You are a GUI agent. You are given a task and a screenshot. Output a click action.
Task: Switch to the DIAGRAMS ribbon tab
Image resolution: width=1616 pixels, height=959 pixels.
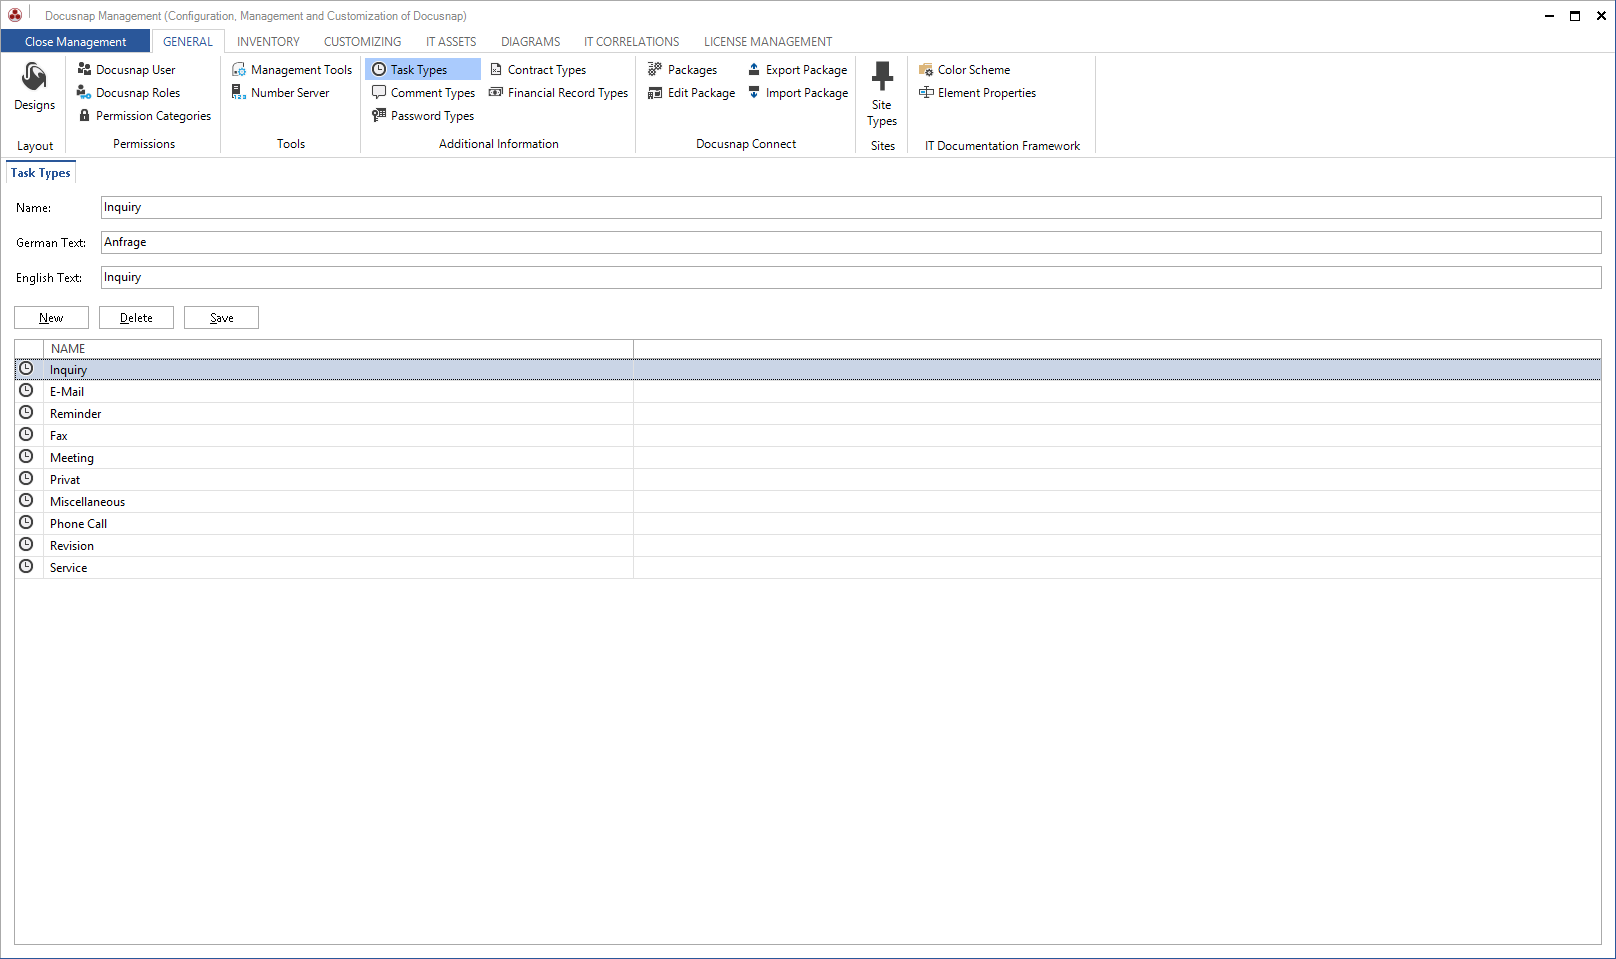click(530, 41)
